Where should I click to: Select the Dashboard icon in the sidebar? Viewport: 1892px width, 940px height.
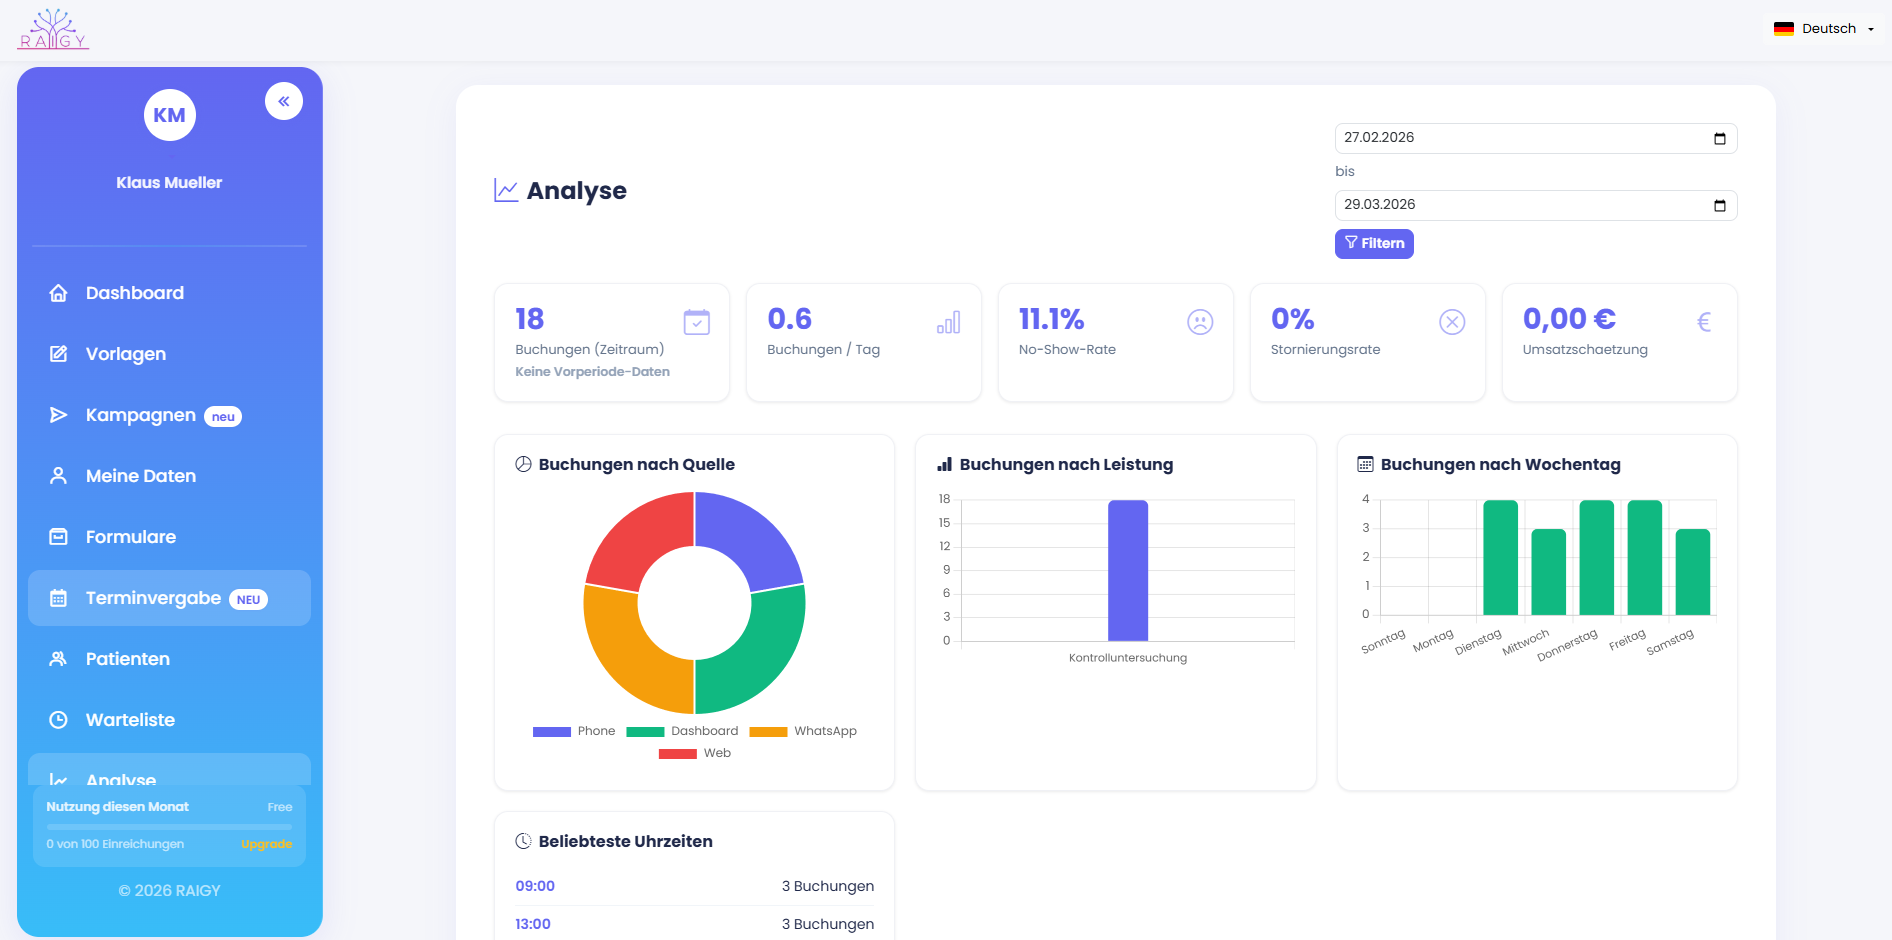(x=58, y=292)
